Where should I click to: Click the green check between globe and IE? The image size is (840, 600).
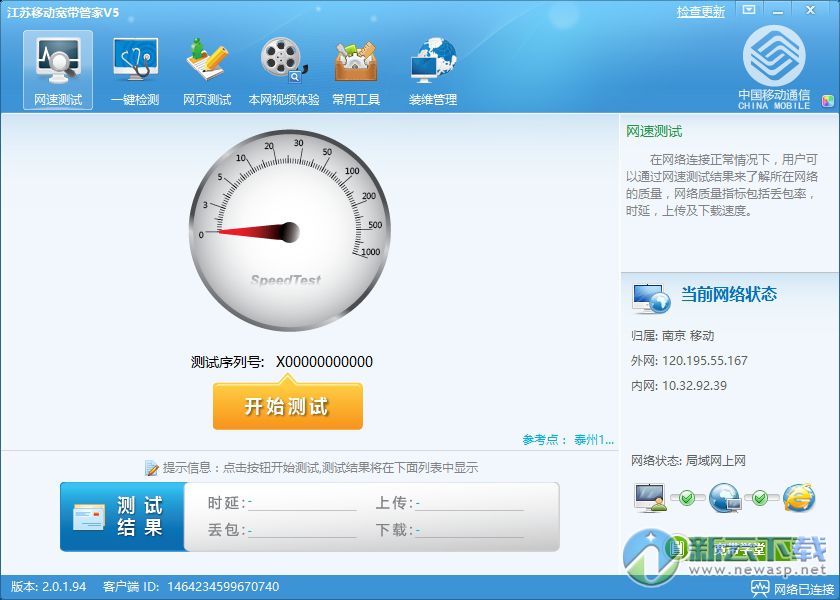760,499
